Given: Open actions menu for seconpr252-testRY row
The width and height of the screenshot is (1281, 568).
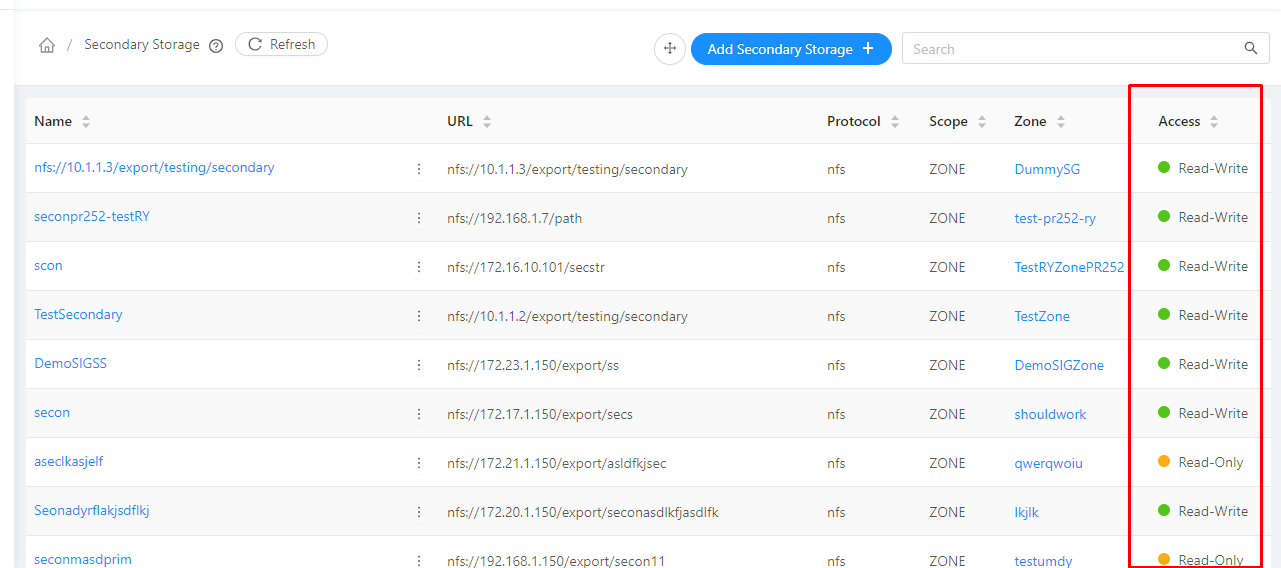Looking at the screenshot, I should tap(419, 218).
